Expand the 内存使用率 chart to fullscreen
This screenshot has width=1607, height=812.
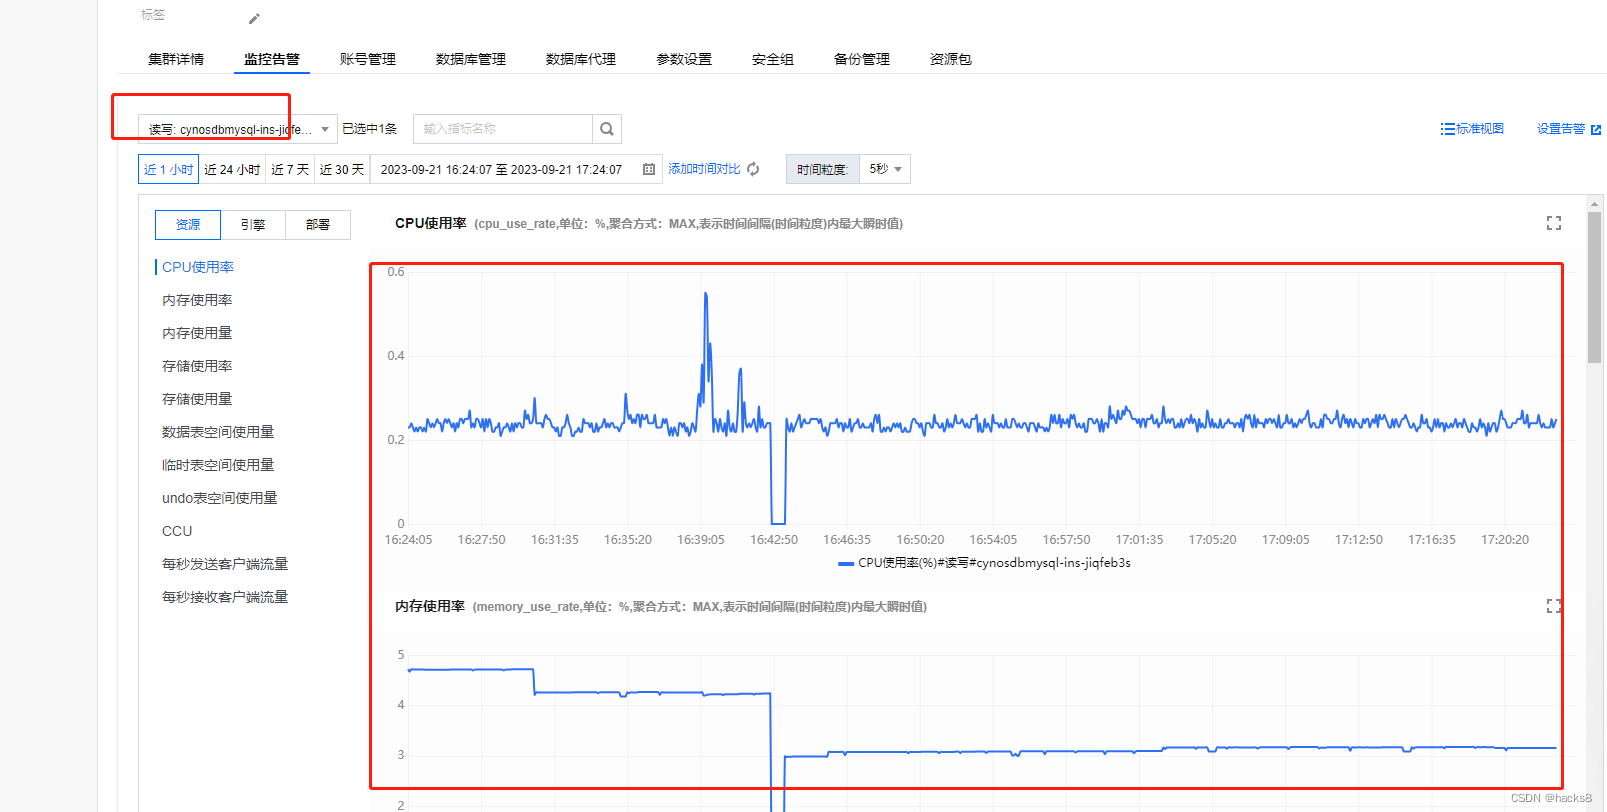point(1553,606)
